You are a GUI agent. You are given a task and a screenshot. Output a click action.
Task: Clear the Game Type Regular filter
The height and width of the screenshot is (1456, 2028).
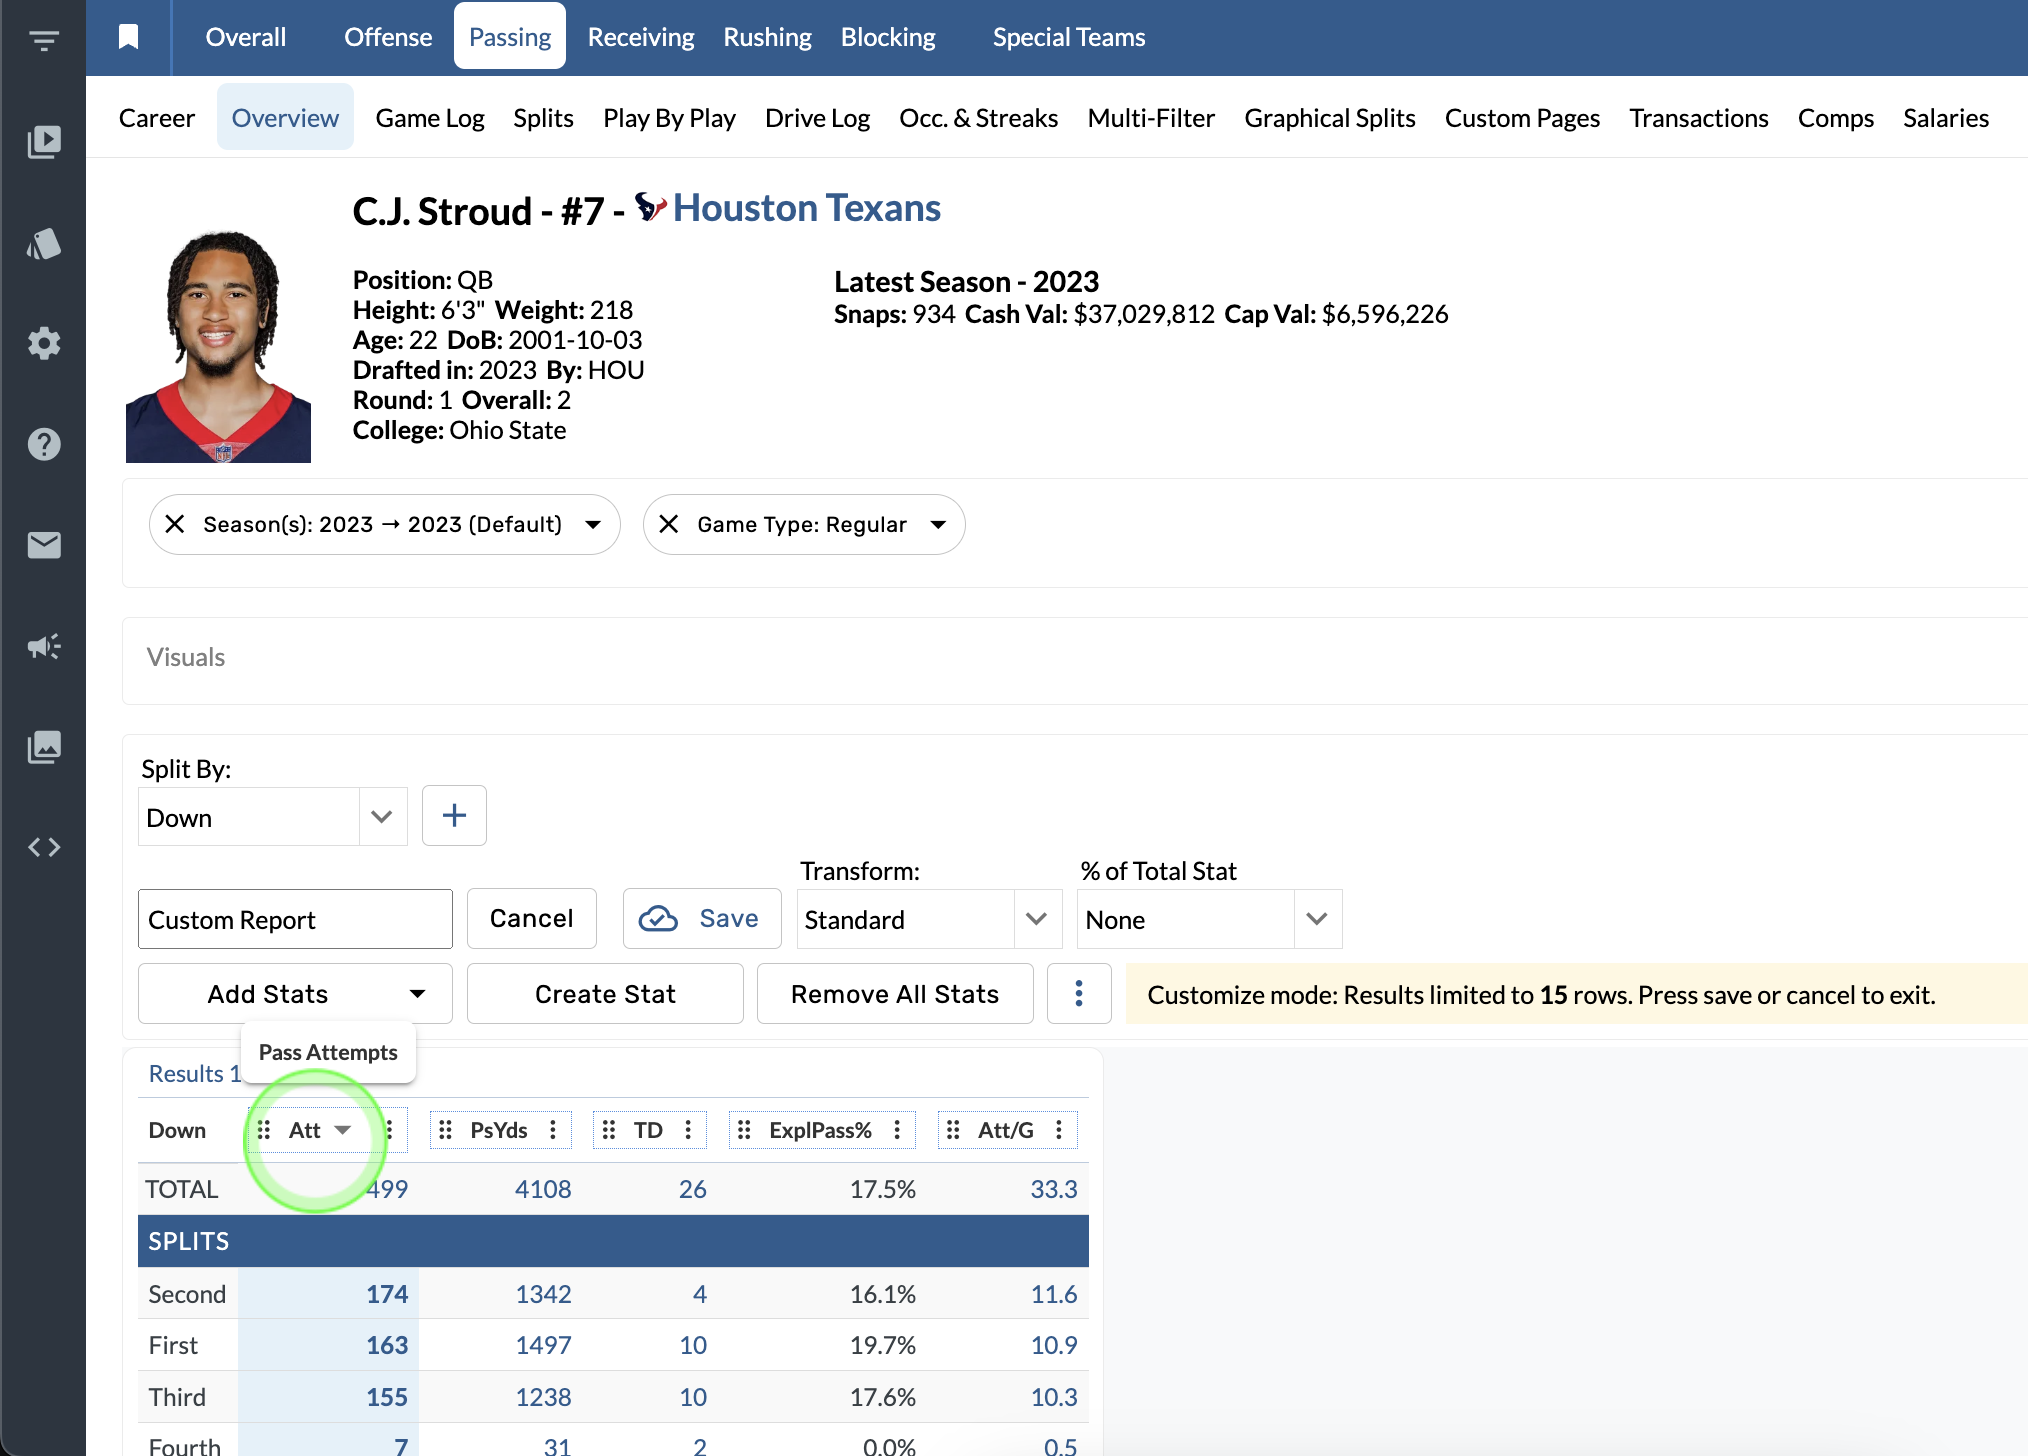669,524
